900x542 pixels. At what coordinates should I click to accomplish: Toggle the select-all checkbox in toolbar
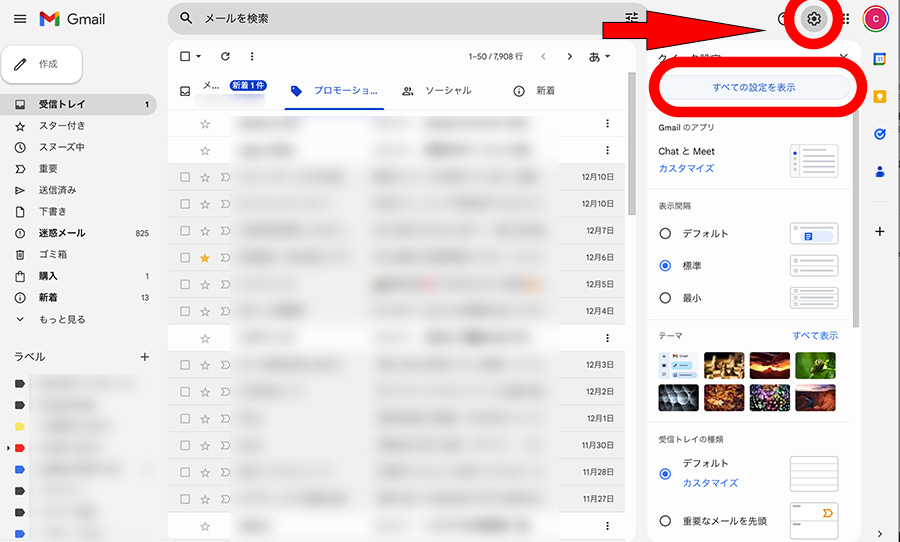point(185,56)
